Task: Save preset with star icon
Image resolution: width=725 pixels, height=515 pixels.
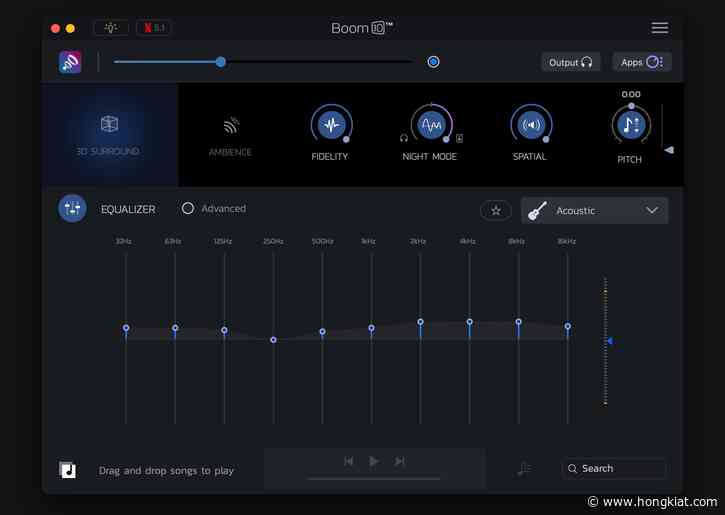Action: pyautogui.click(x=496, y=210)
